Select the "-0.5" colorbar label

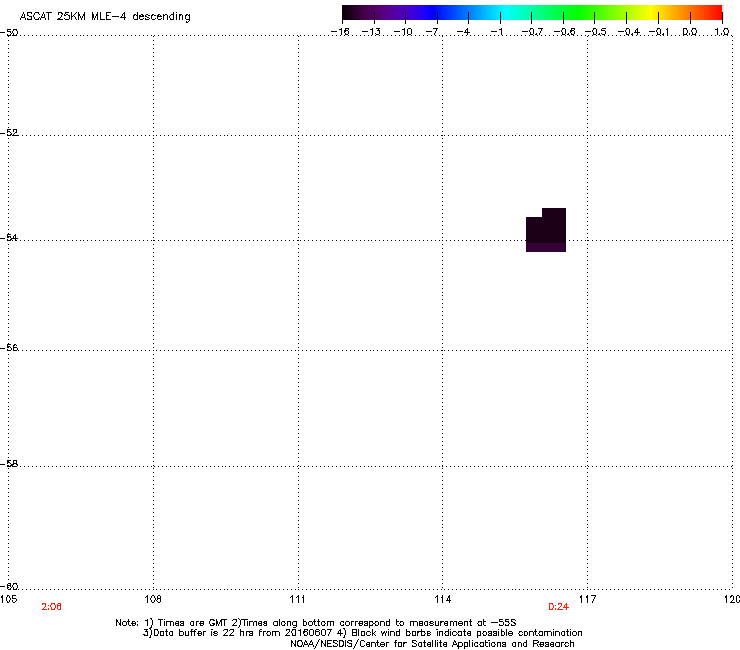tap(596, 32)
